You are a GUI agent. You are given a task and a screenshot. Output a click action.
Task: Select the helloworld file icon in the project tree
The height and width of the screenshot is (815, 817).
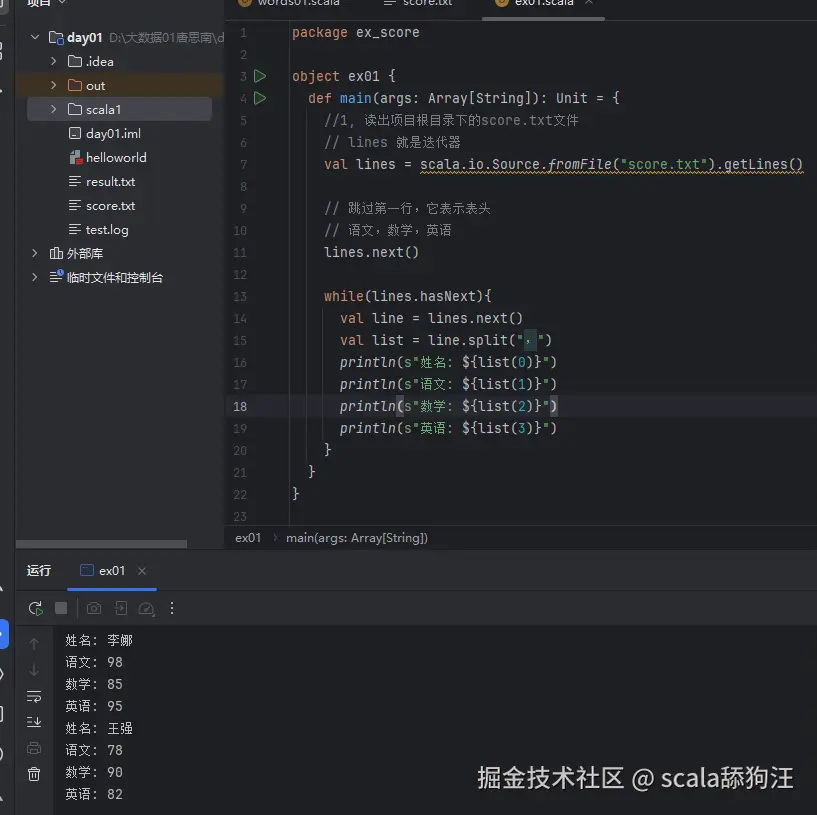[75, 157]
